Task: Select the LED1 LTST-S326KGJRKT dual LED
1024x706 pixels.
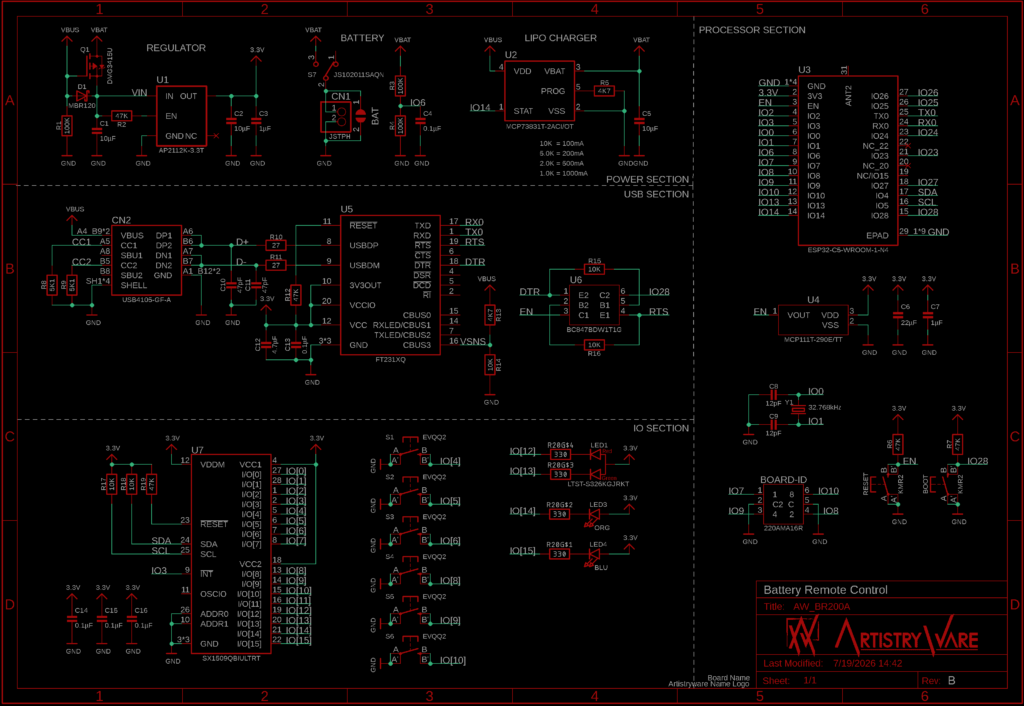Action: pos(600,462)
